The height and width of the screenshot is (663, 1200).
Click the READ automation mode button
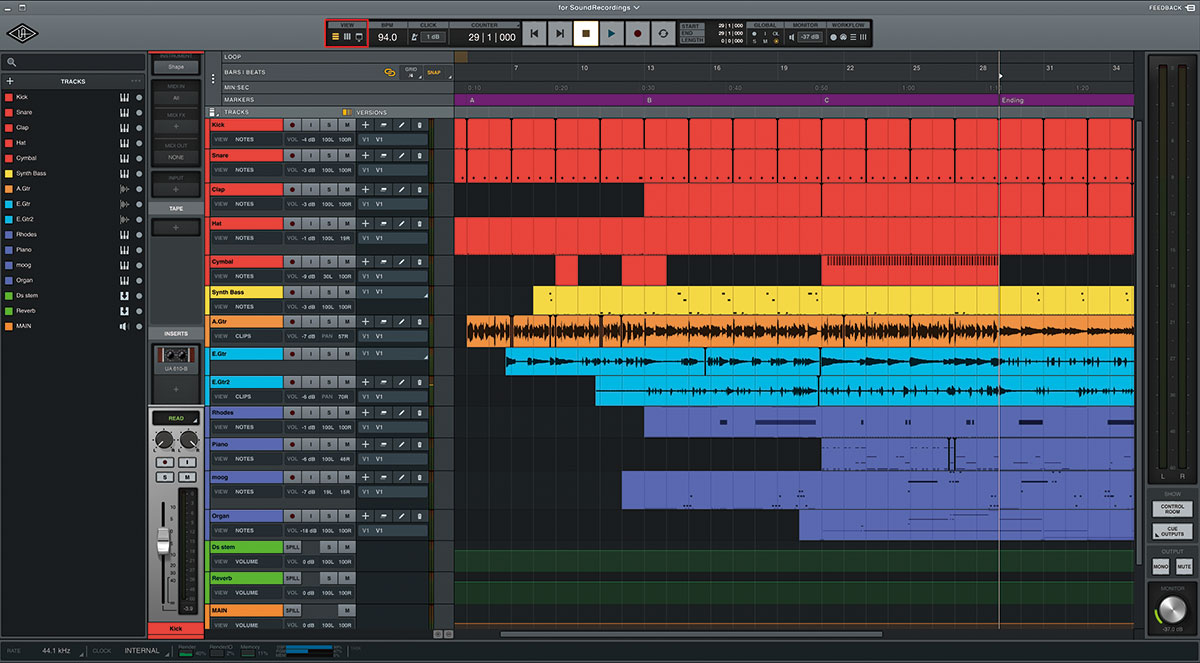[176, 418]
